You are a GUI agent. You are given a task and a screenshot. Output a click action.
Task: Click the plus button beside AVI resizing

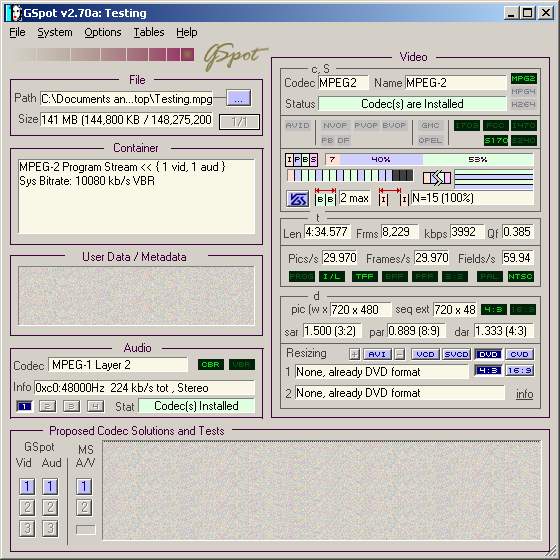354,354
